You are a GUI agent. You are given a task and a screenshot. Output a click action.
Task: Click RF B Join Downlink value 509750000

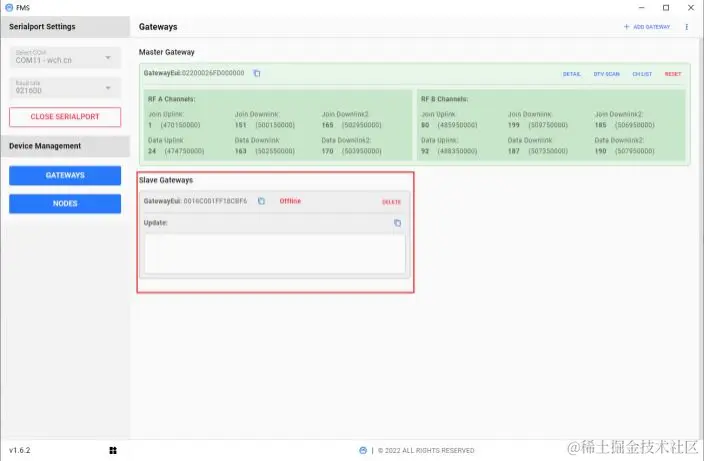coord(548,125)
